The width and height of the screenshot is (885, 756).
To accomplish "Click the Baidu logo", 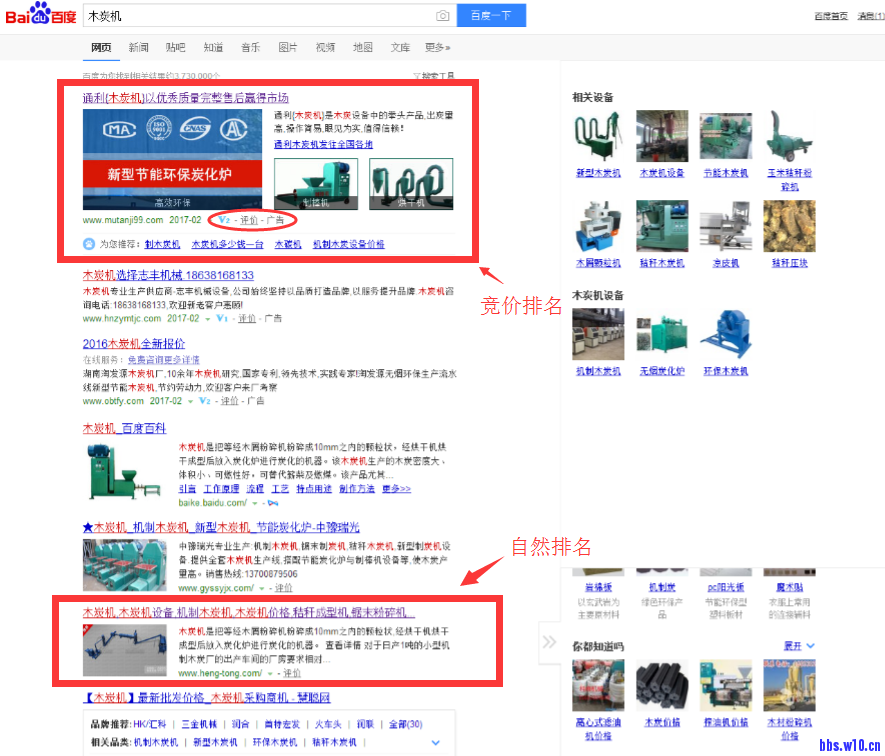I will click(x=42, y=15).
